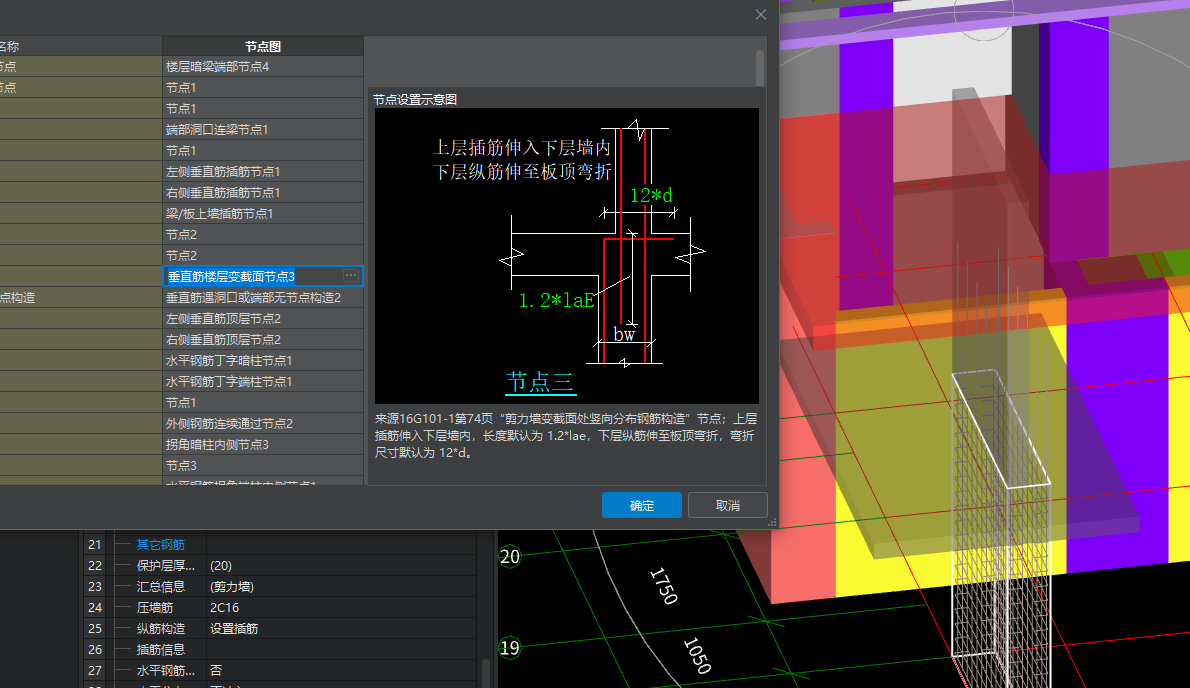
Task: Click the 1750 dimension in the drawing
Action: coord(663,586)
